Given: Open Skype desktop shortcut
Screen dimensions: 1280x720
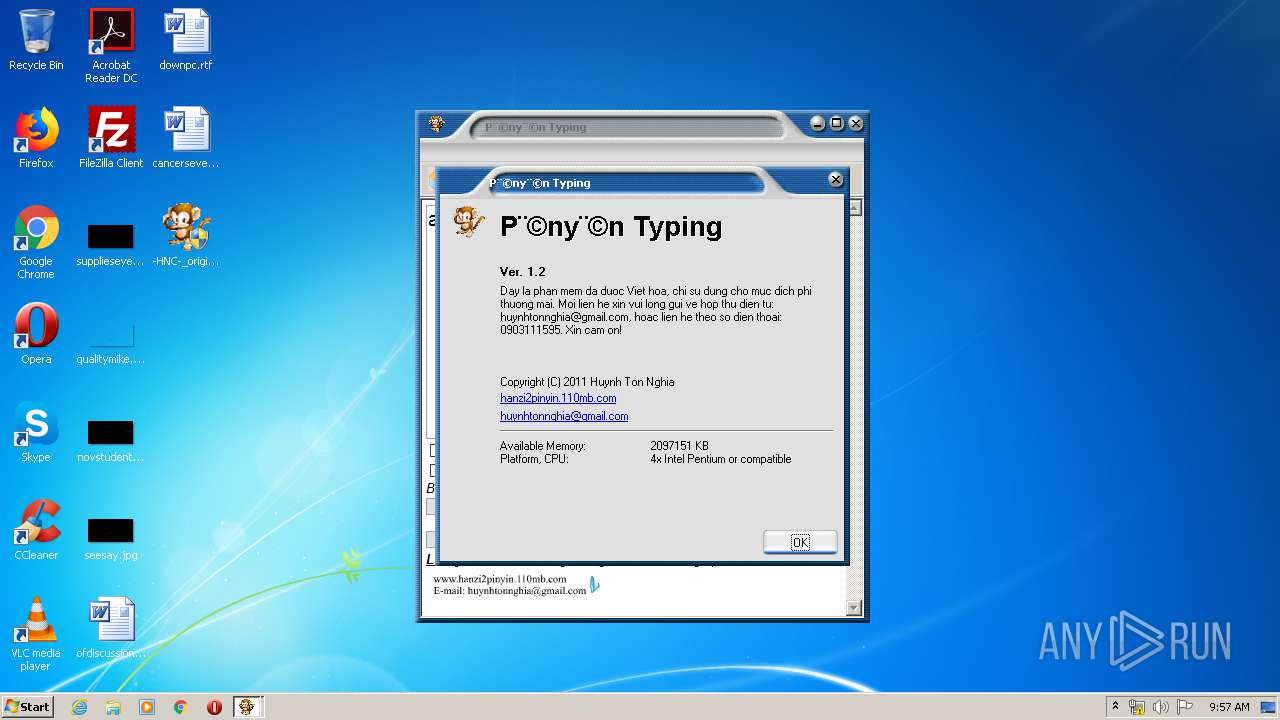Looking at the screenshot, I should (36, 432).
